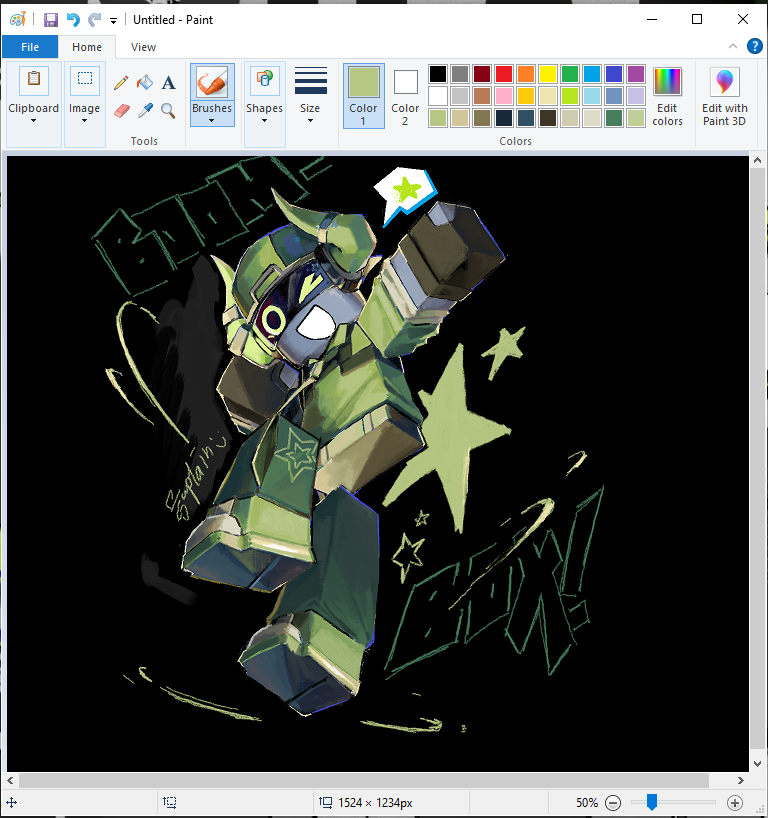Screen dimensions: 768x818
Task: Click the Brushes tool icon
Action: [x=212, y=82]
